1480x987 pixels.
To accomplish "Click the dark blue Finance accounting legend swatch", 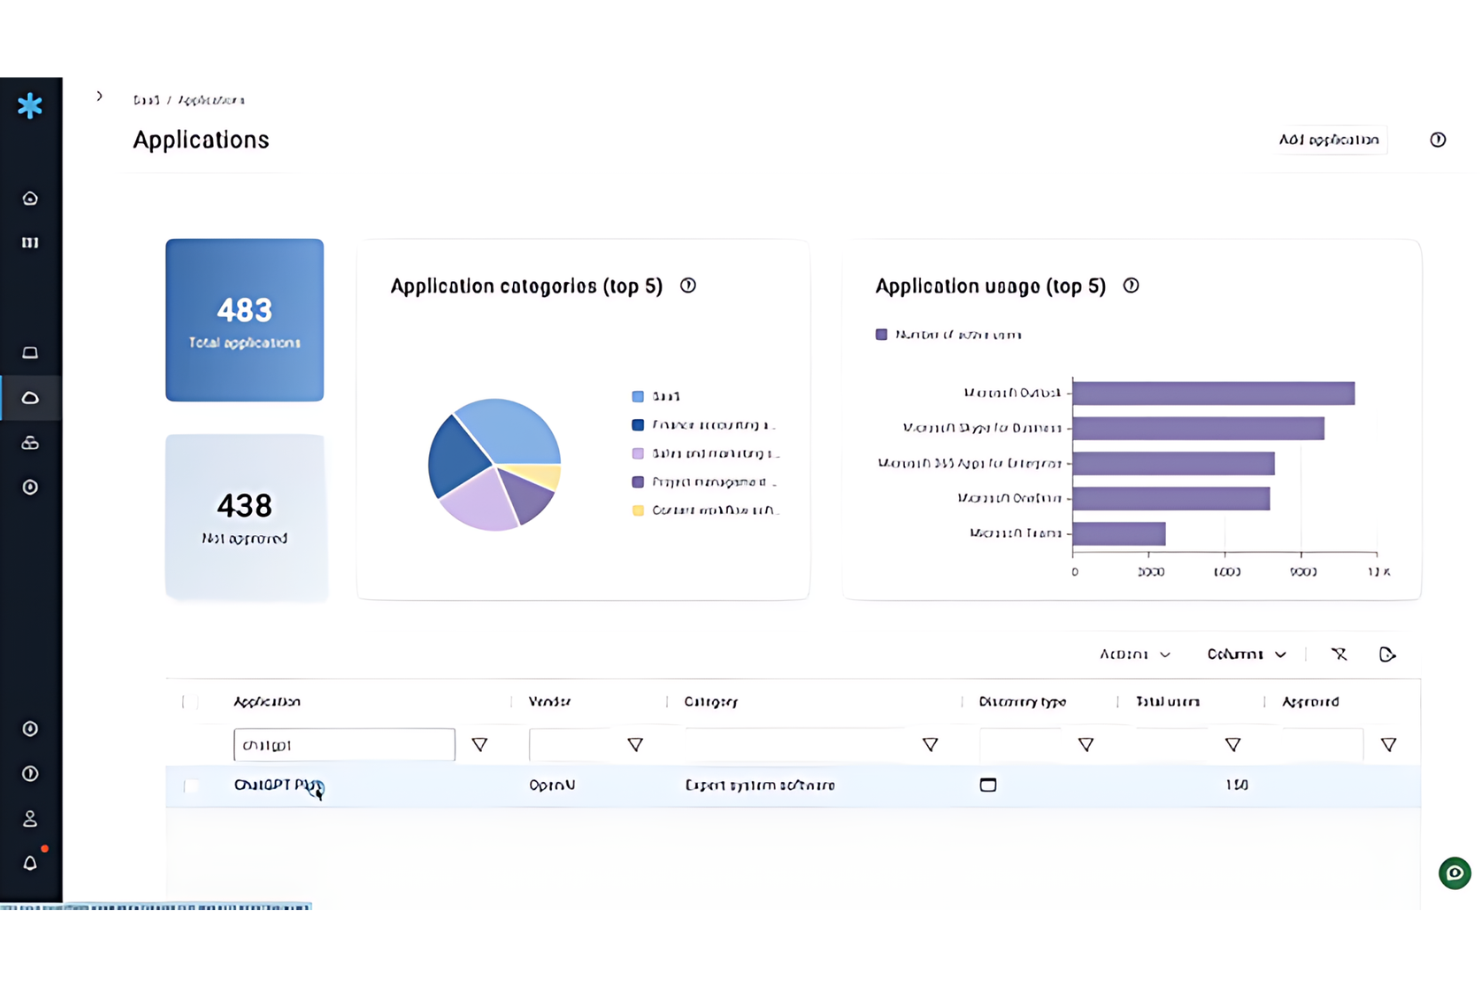I will pyautogui.click(x=638, y=425).
